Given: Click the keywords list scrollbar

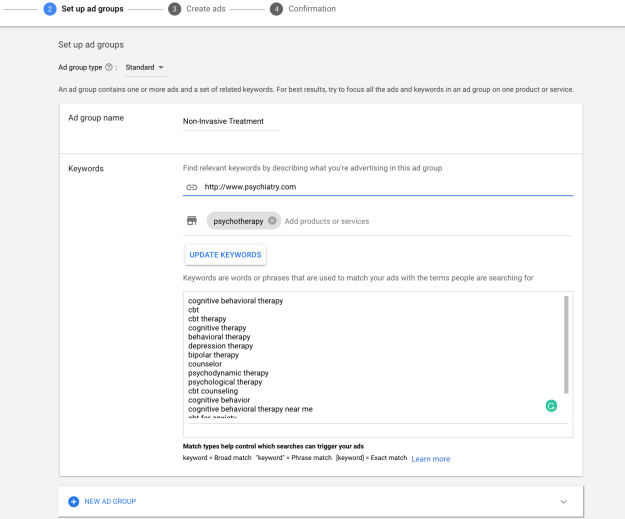Looking at the screenshot, I should click(x=566, y=344).
